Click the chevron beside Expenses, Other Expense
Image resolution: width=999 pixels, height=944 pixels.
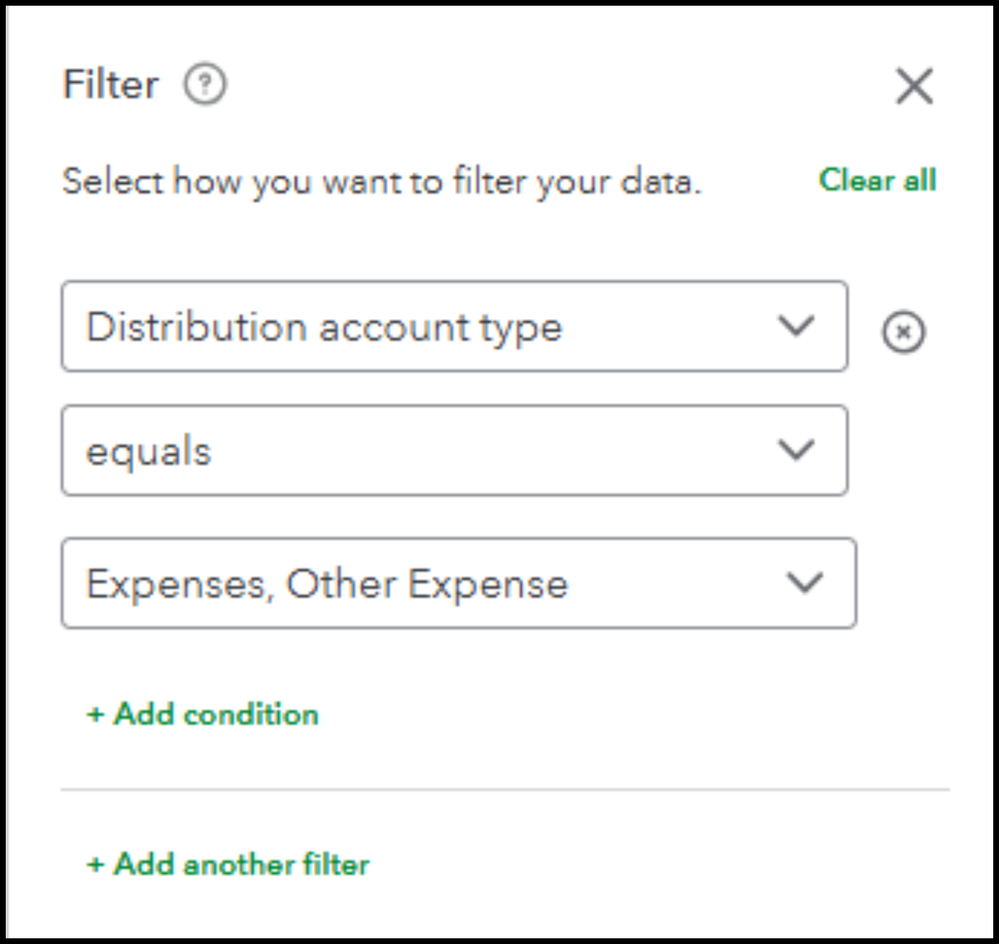(804, 584)
